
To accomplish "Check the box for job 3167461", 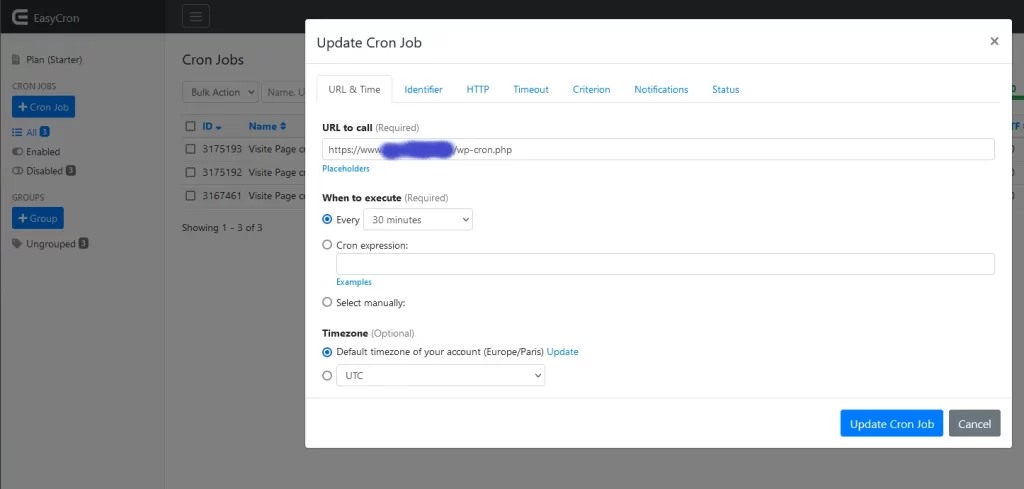I will 190,195.
